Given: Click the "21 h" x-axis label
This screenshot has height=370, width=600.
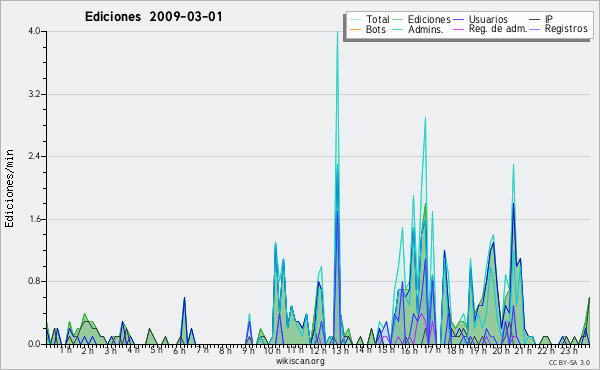Looking at the screenshot, I should pyautogui.click(x=523, y=350).
